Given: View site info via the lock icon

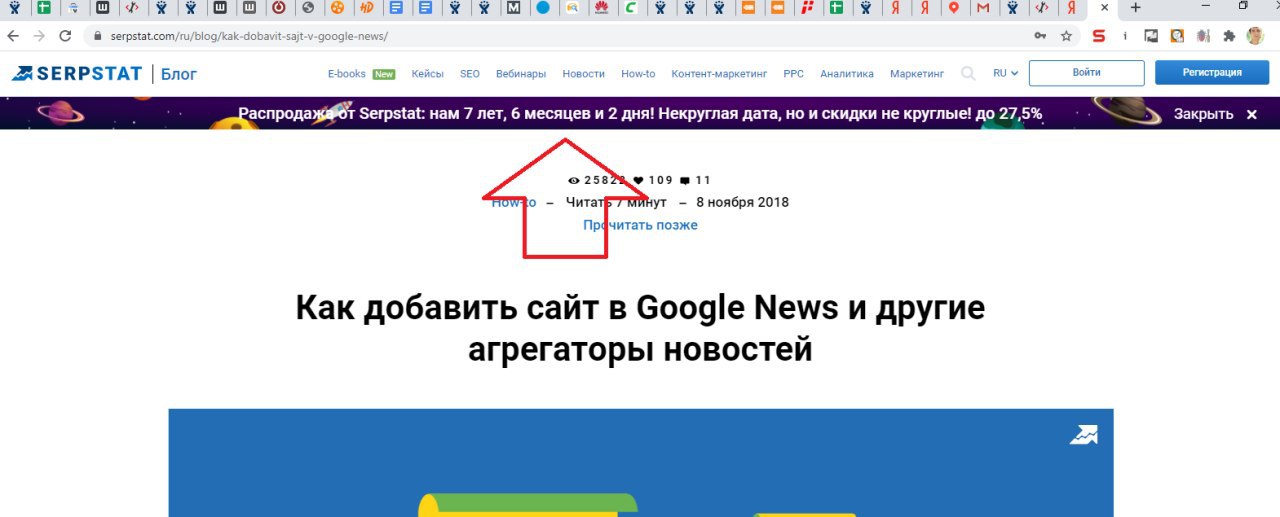Looking at the screenshot, I should 98,35.
